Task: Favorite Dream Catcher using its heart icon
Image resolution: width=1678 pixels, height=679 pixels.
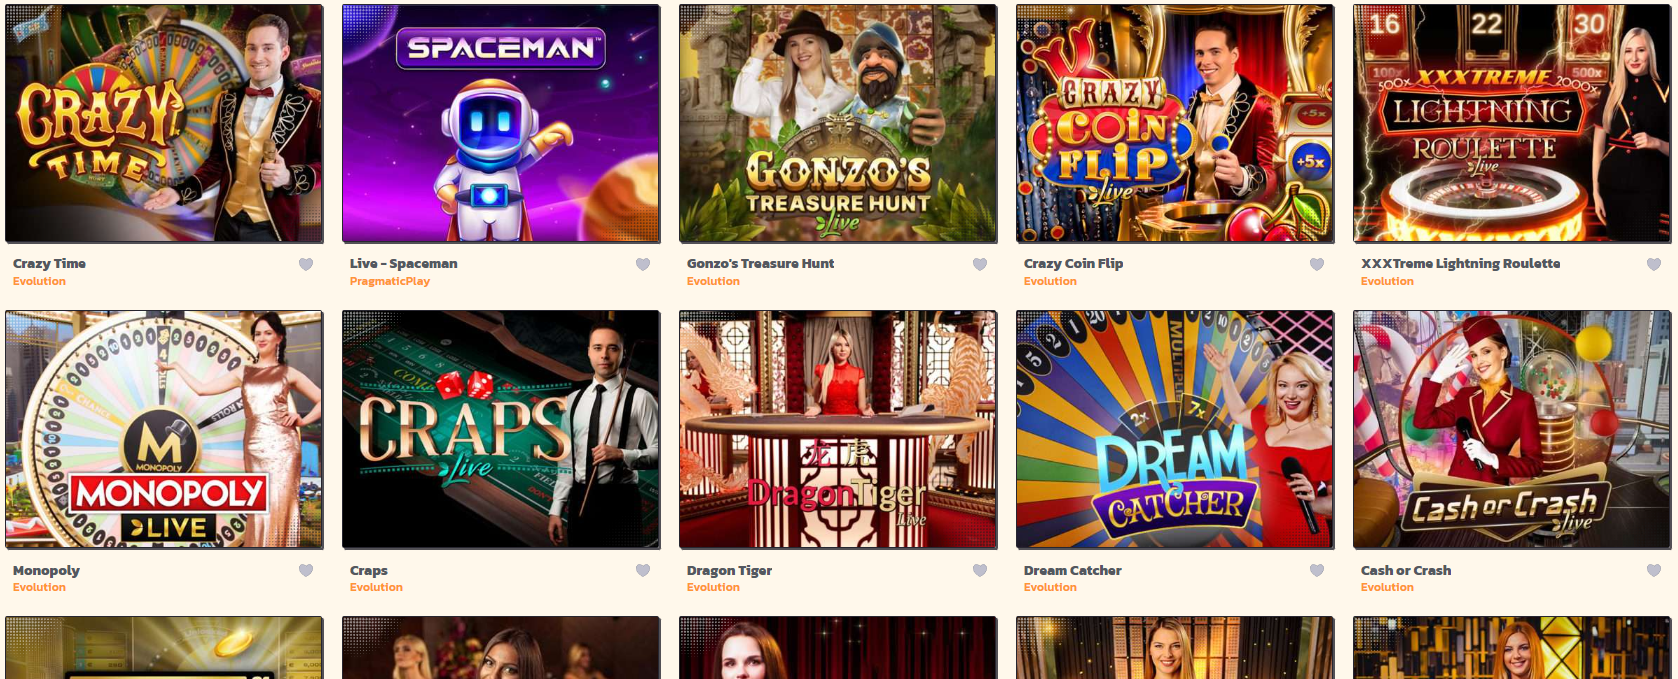Action: [1317, 570]
